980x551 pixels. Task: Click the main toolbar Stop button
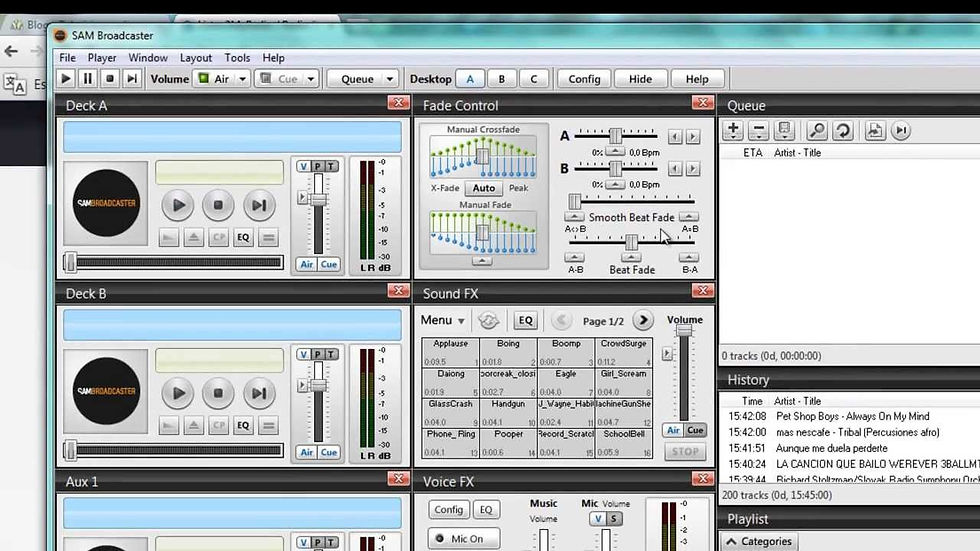point(110,79)
